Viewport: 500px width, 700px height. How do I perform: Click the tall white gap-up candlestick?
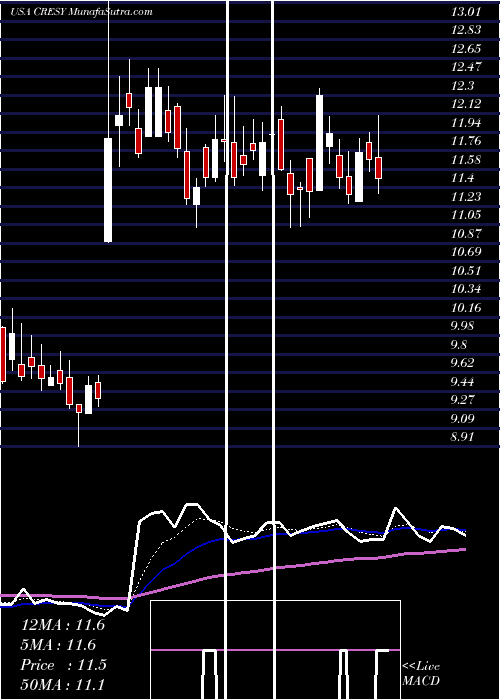108,190
